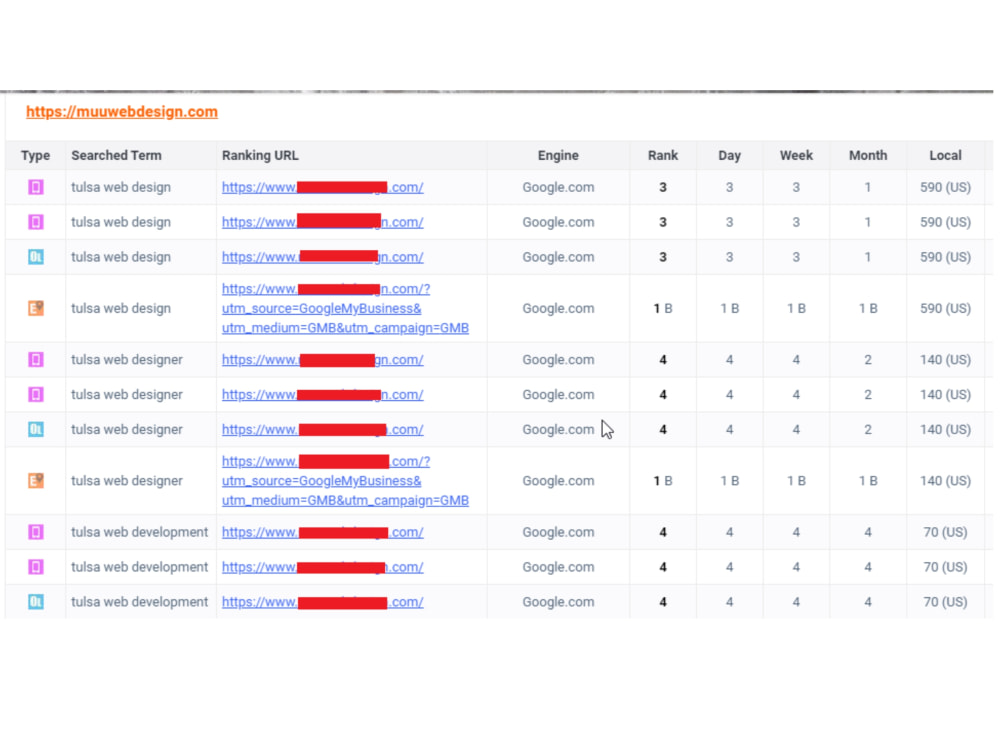Select the bold '1 B' Rank cell for tulsa web designer
1000x750 pixels.
click(663, 480)
